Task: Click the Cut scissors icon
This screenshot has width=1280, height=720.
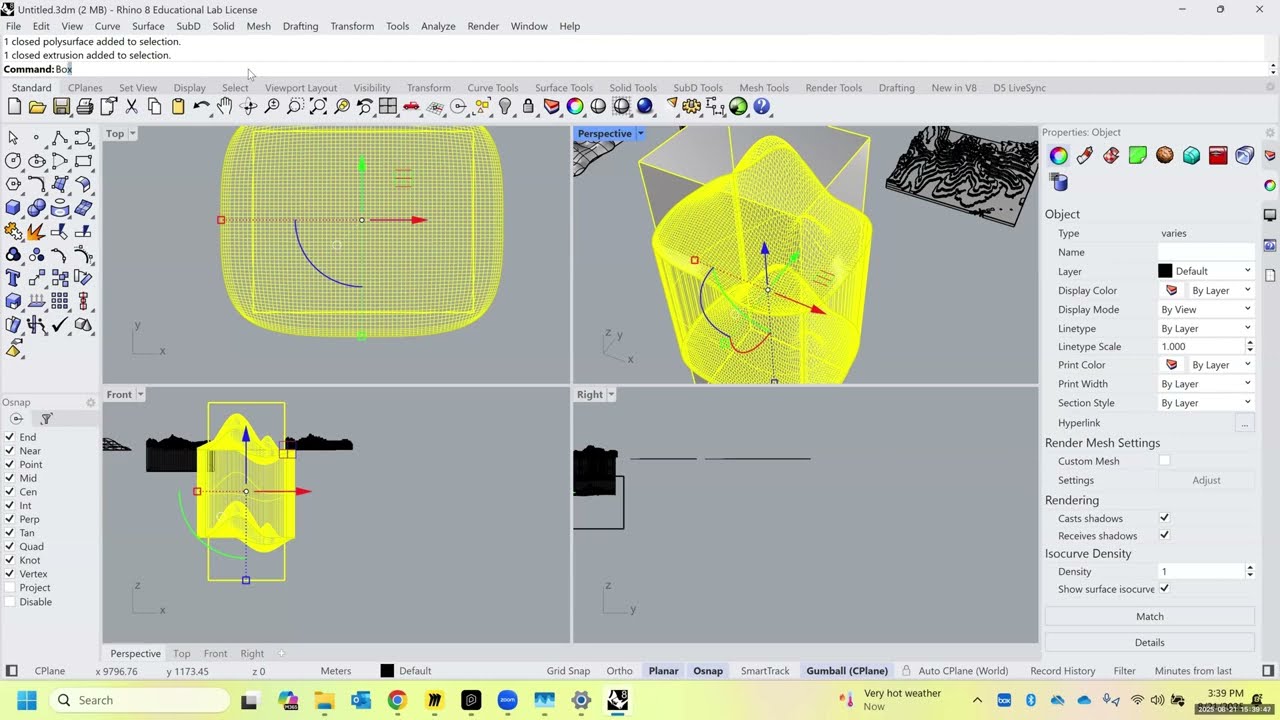Action: coord(132,106)
